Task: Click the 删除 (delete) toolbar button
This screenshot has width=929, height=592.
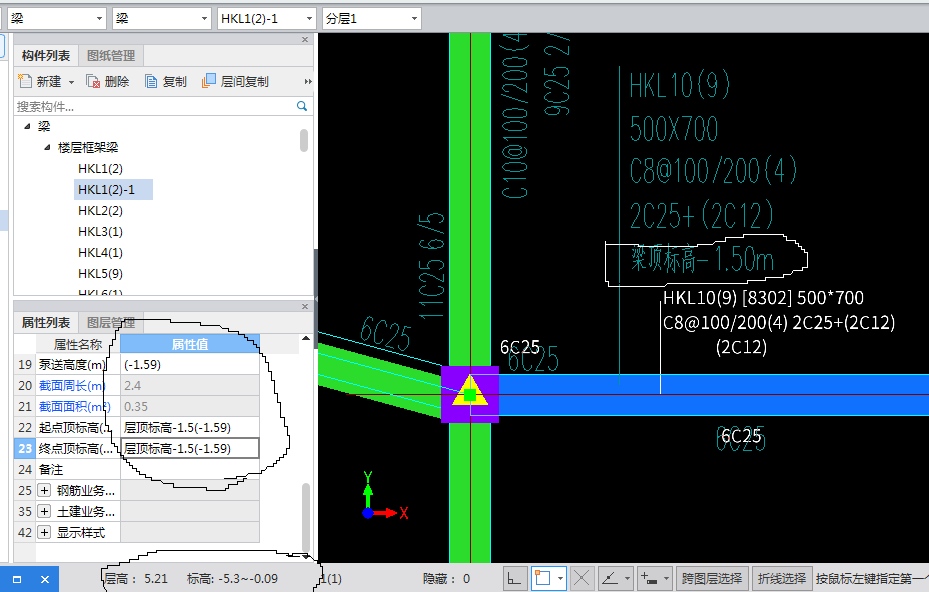Action: pyautogui.click(x=108, y=82)
